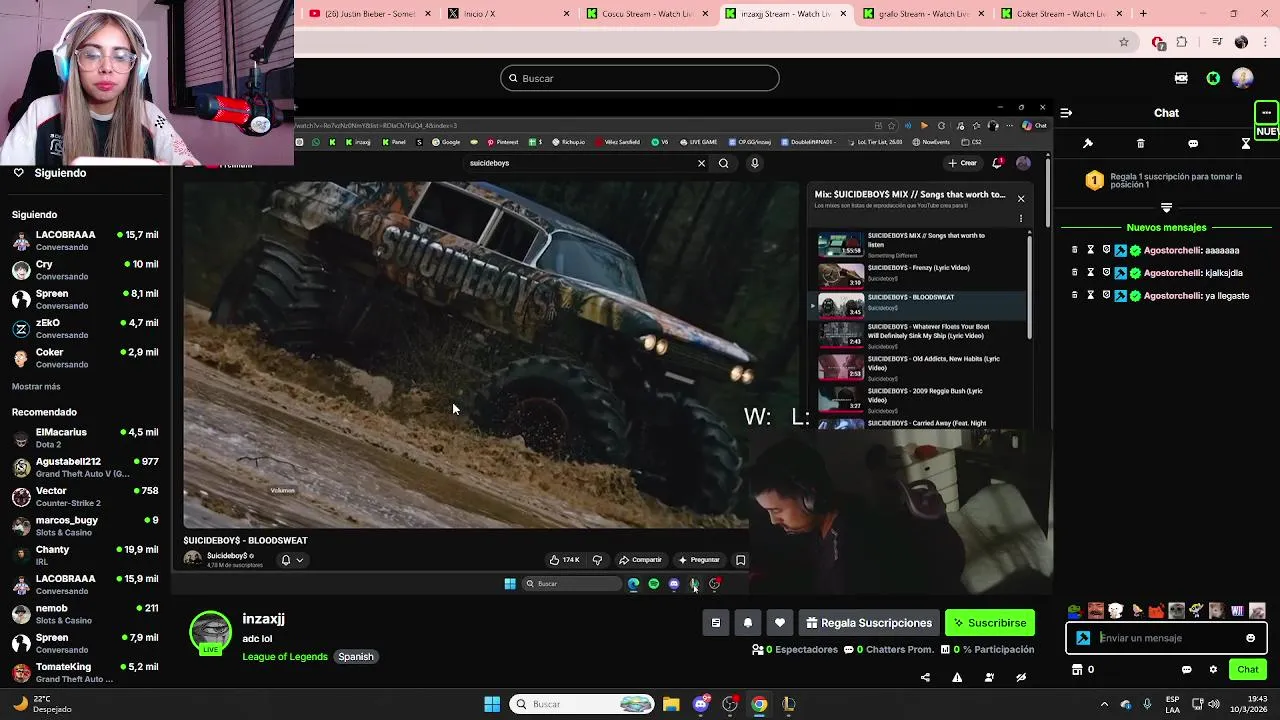Click the Spanish language tag
Viewport: 1280px width, 720px height.
click(355, 657)
